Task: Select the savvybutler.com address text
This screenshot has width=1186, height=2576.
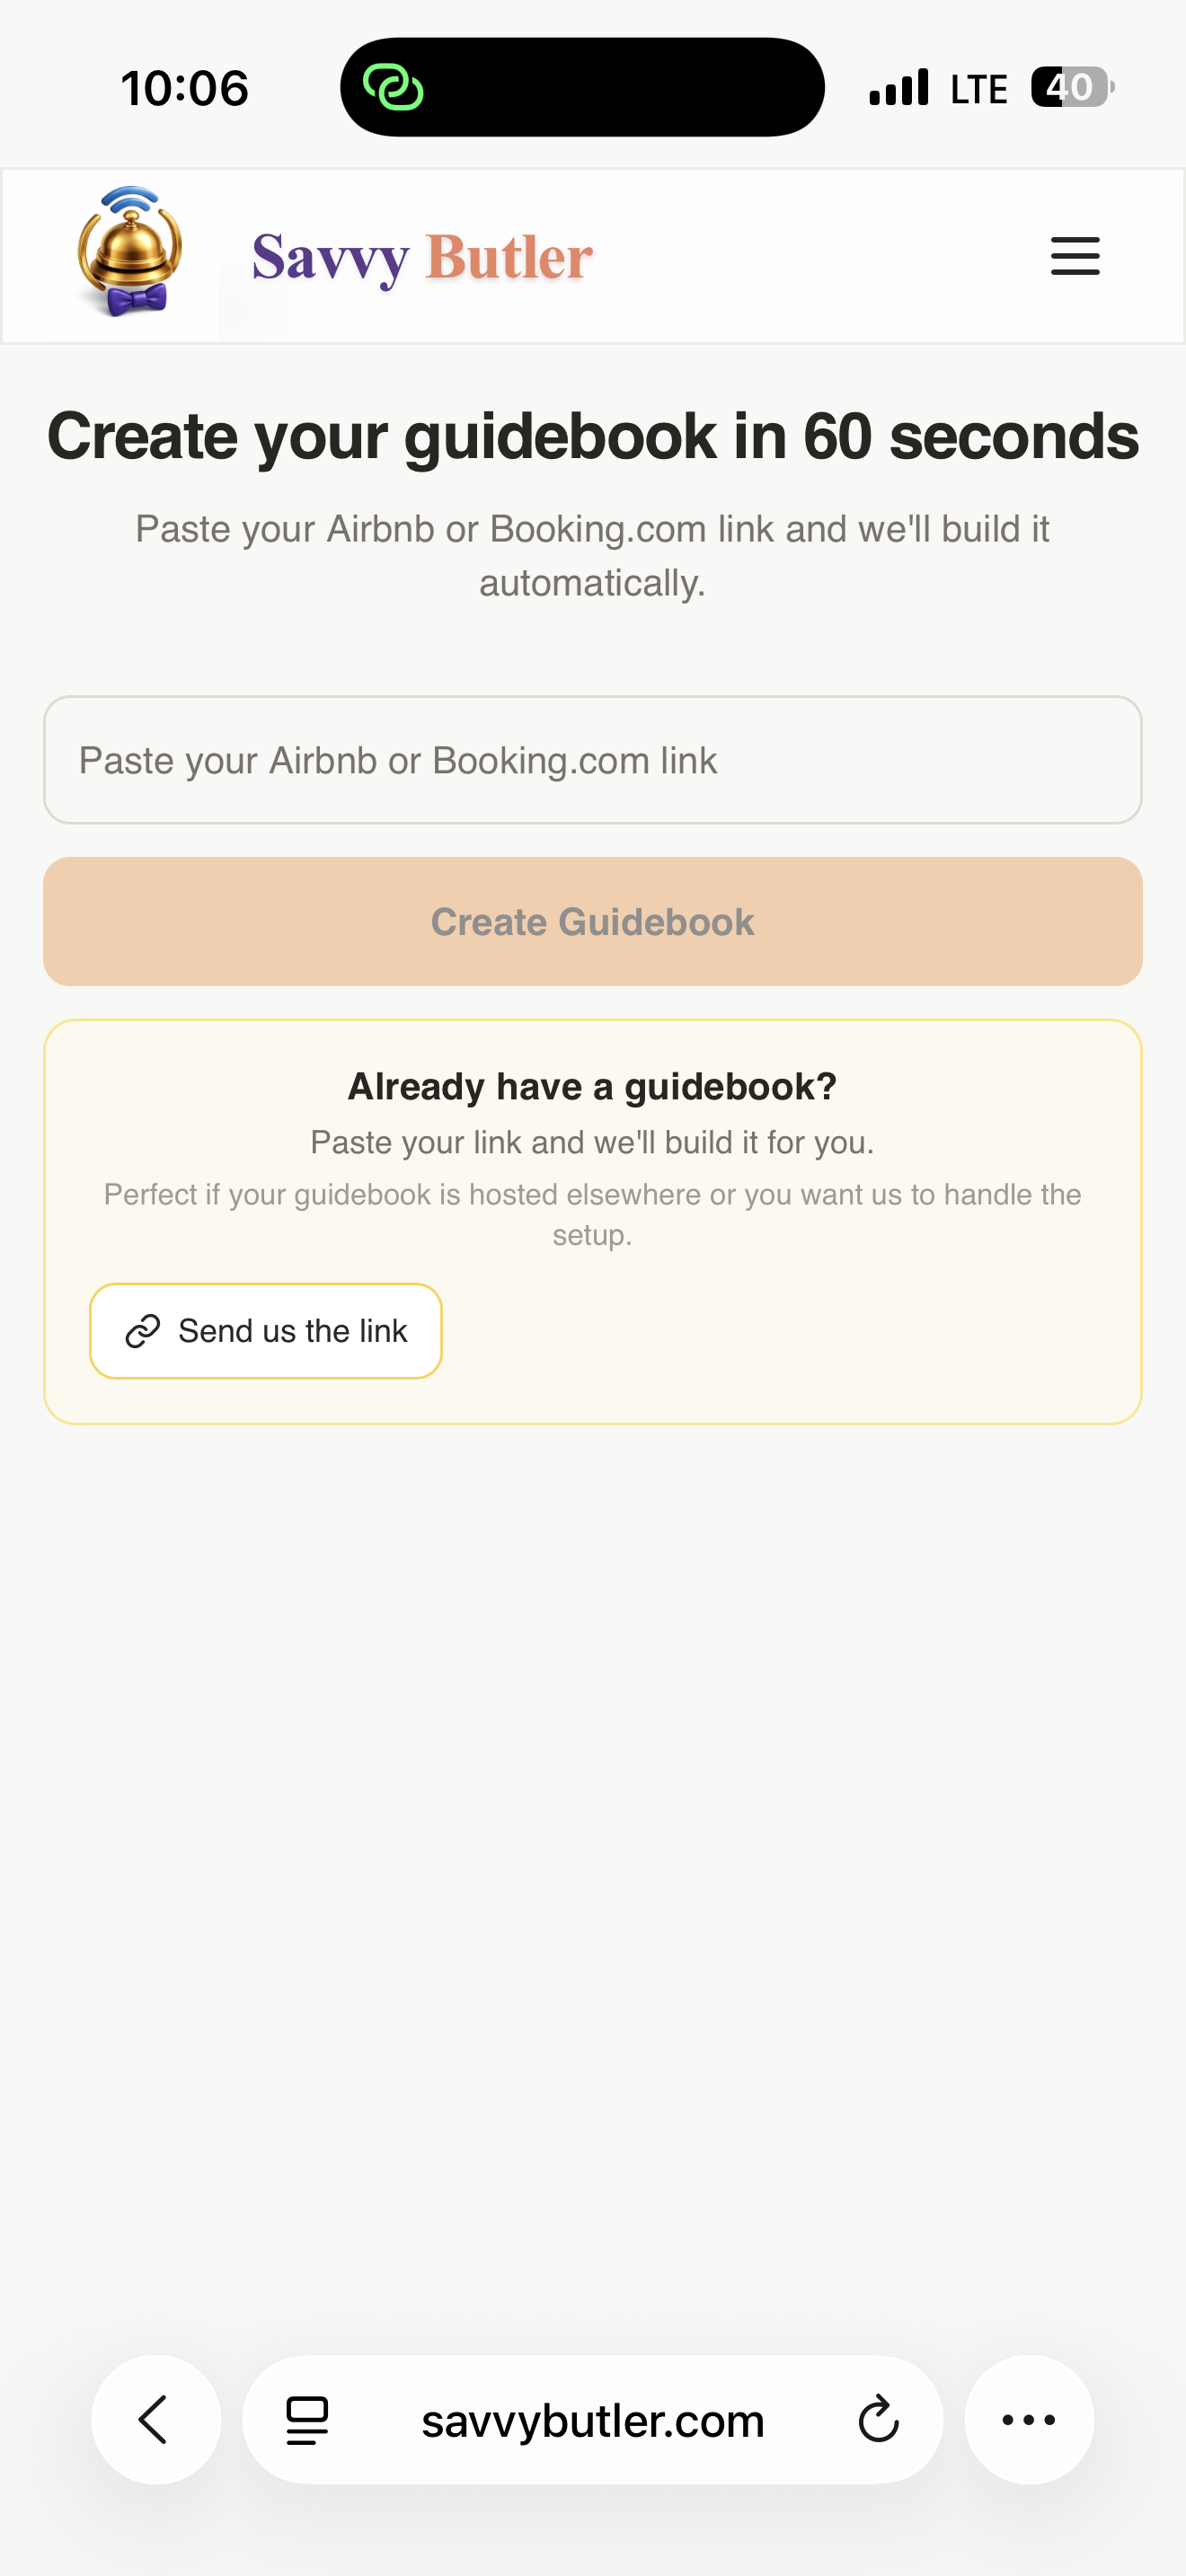Action: [x=593, y=2421]
